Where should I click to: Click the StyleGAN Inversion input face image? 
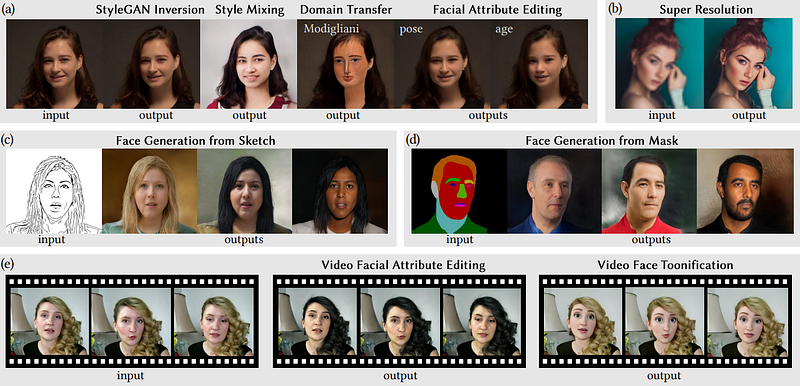click(55, 64)
